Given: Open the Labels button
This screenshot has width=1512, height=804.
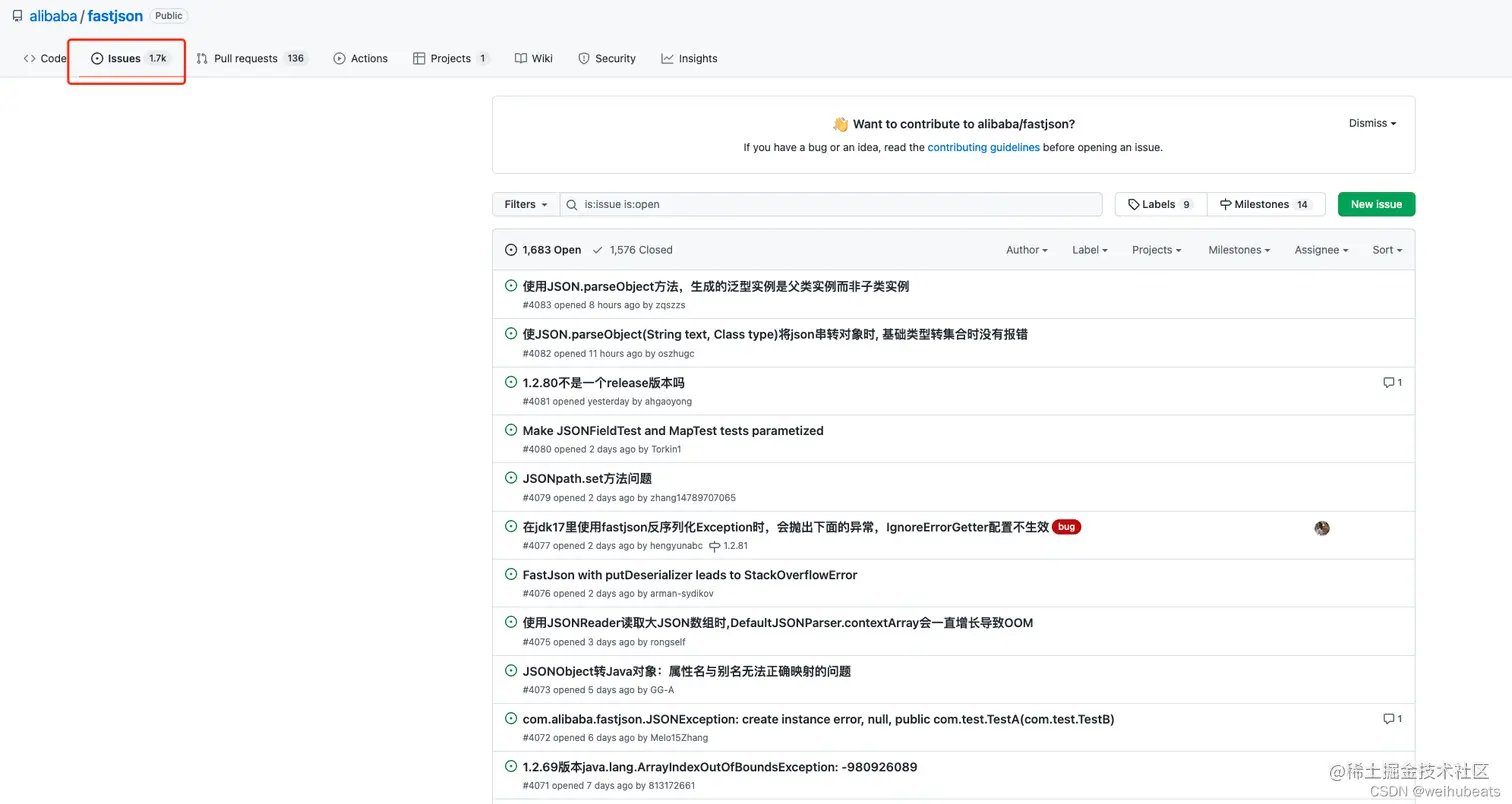Looking at the screenshot, I should pos(1161,204).
